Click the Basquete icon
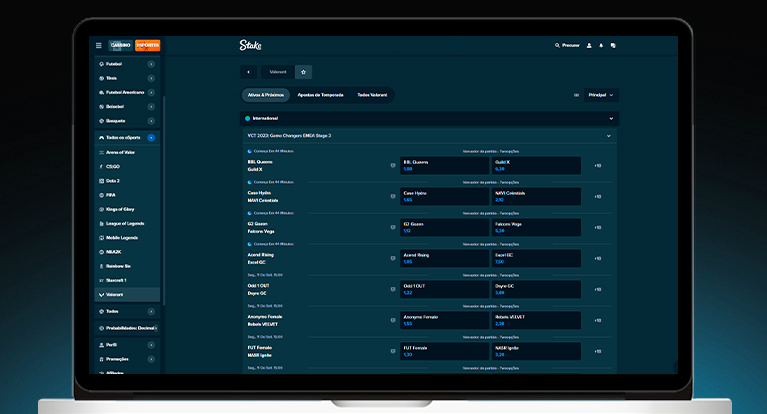Screen dimensions: 767x414 click(x=101, y=121)
